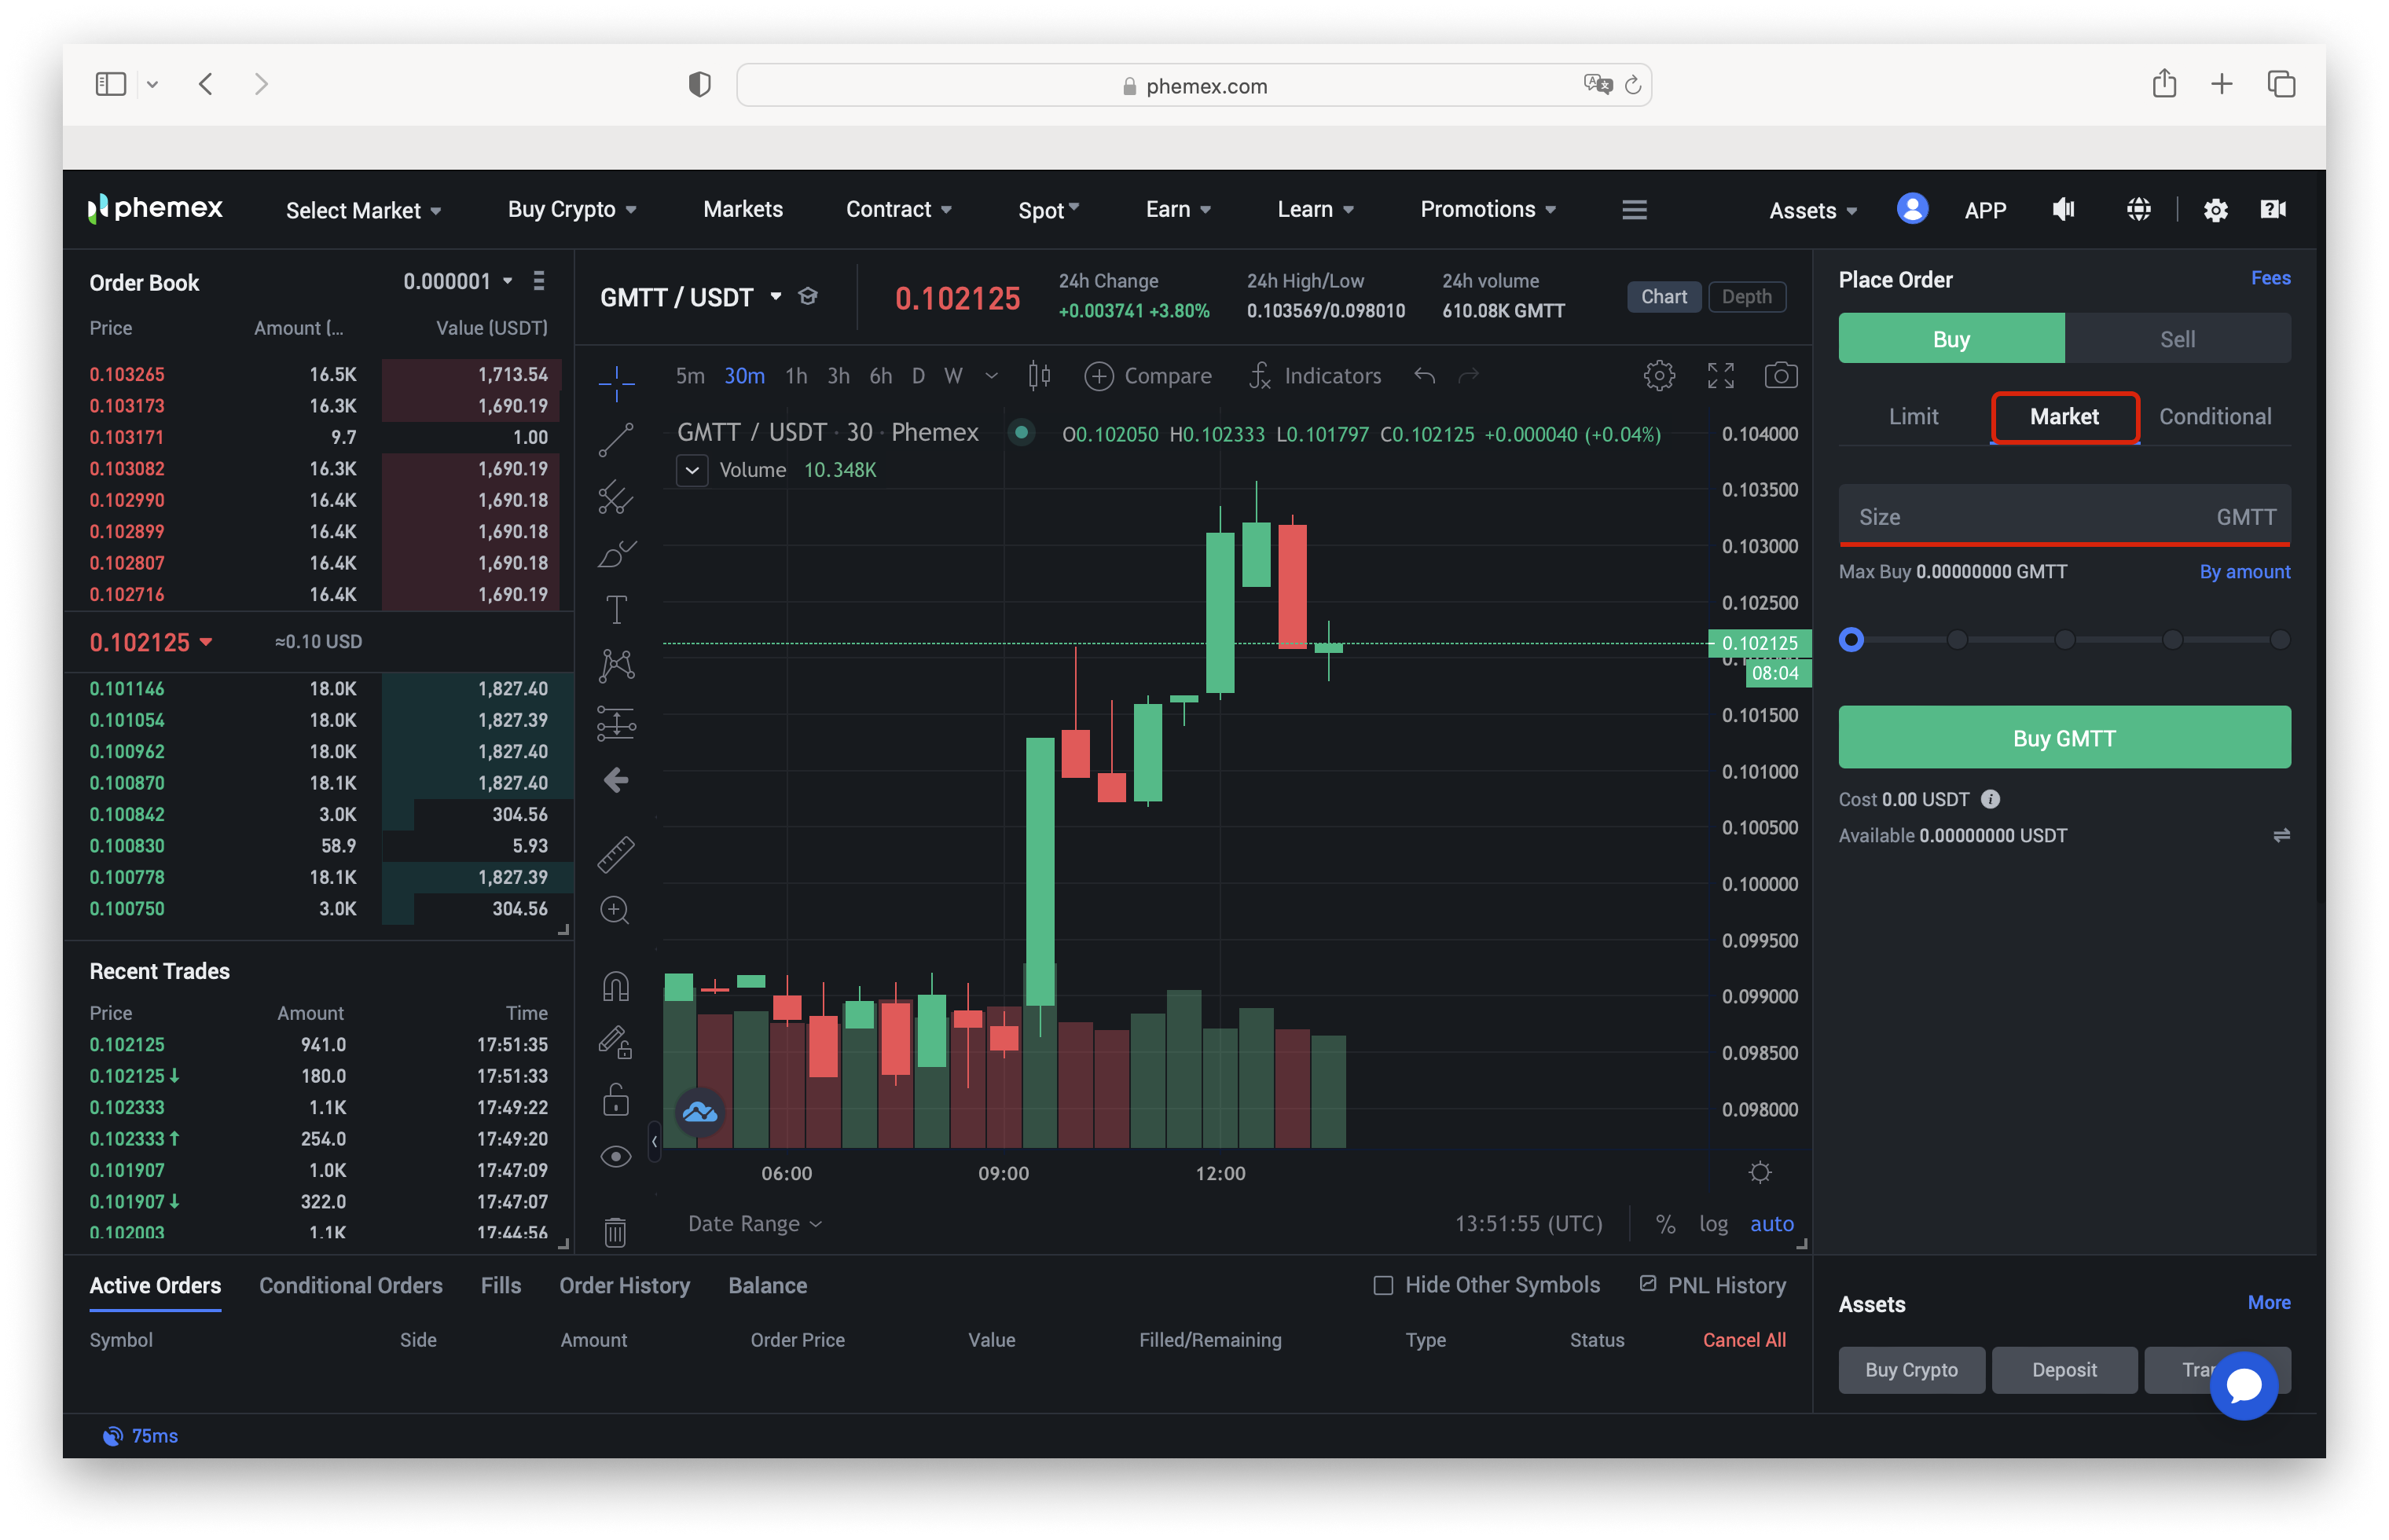2389x1540 pixels.
Task: Open the live chat support bubble
Action: tap(2243, 1385)
